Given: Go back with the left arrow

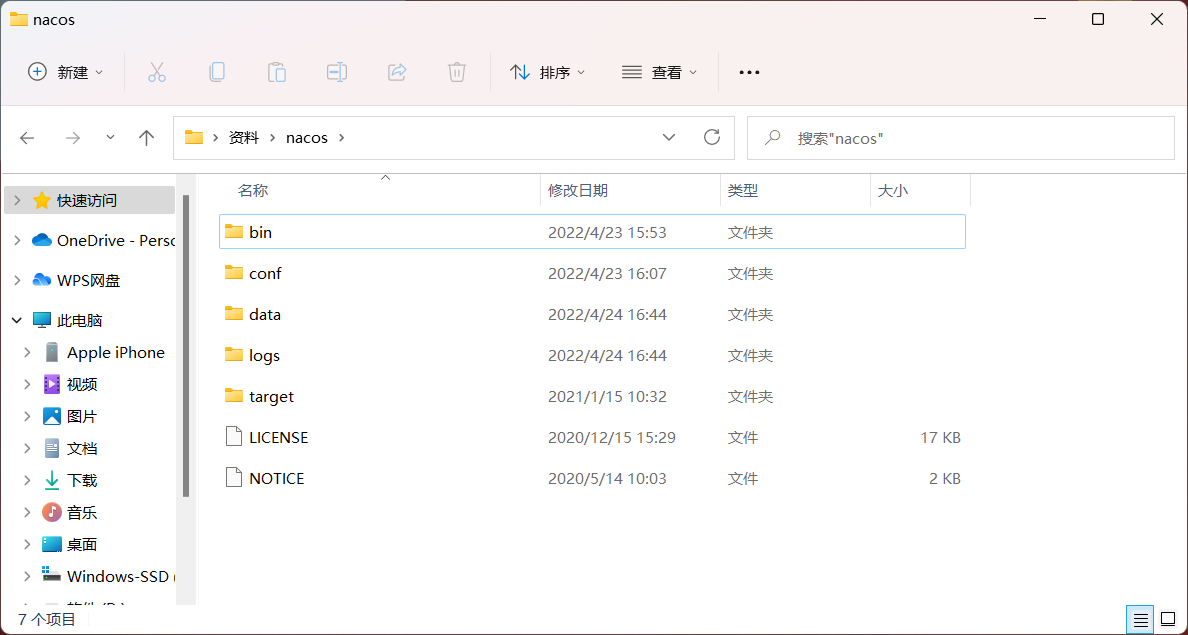Looking at the screenshot, I should coord(27,138).
